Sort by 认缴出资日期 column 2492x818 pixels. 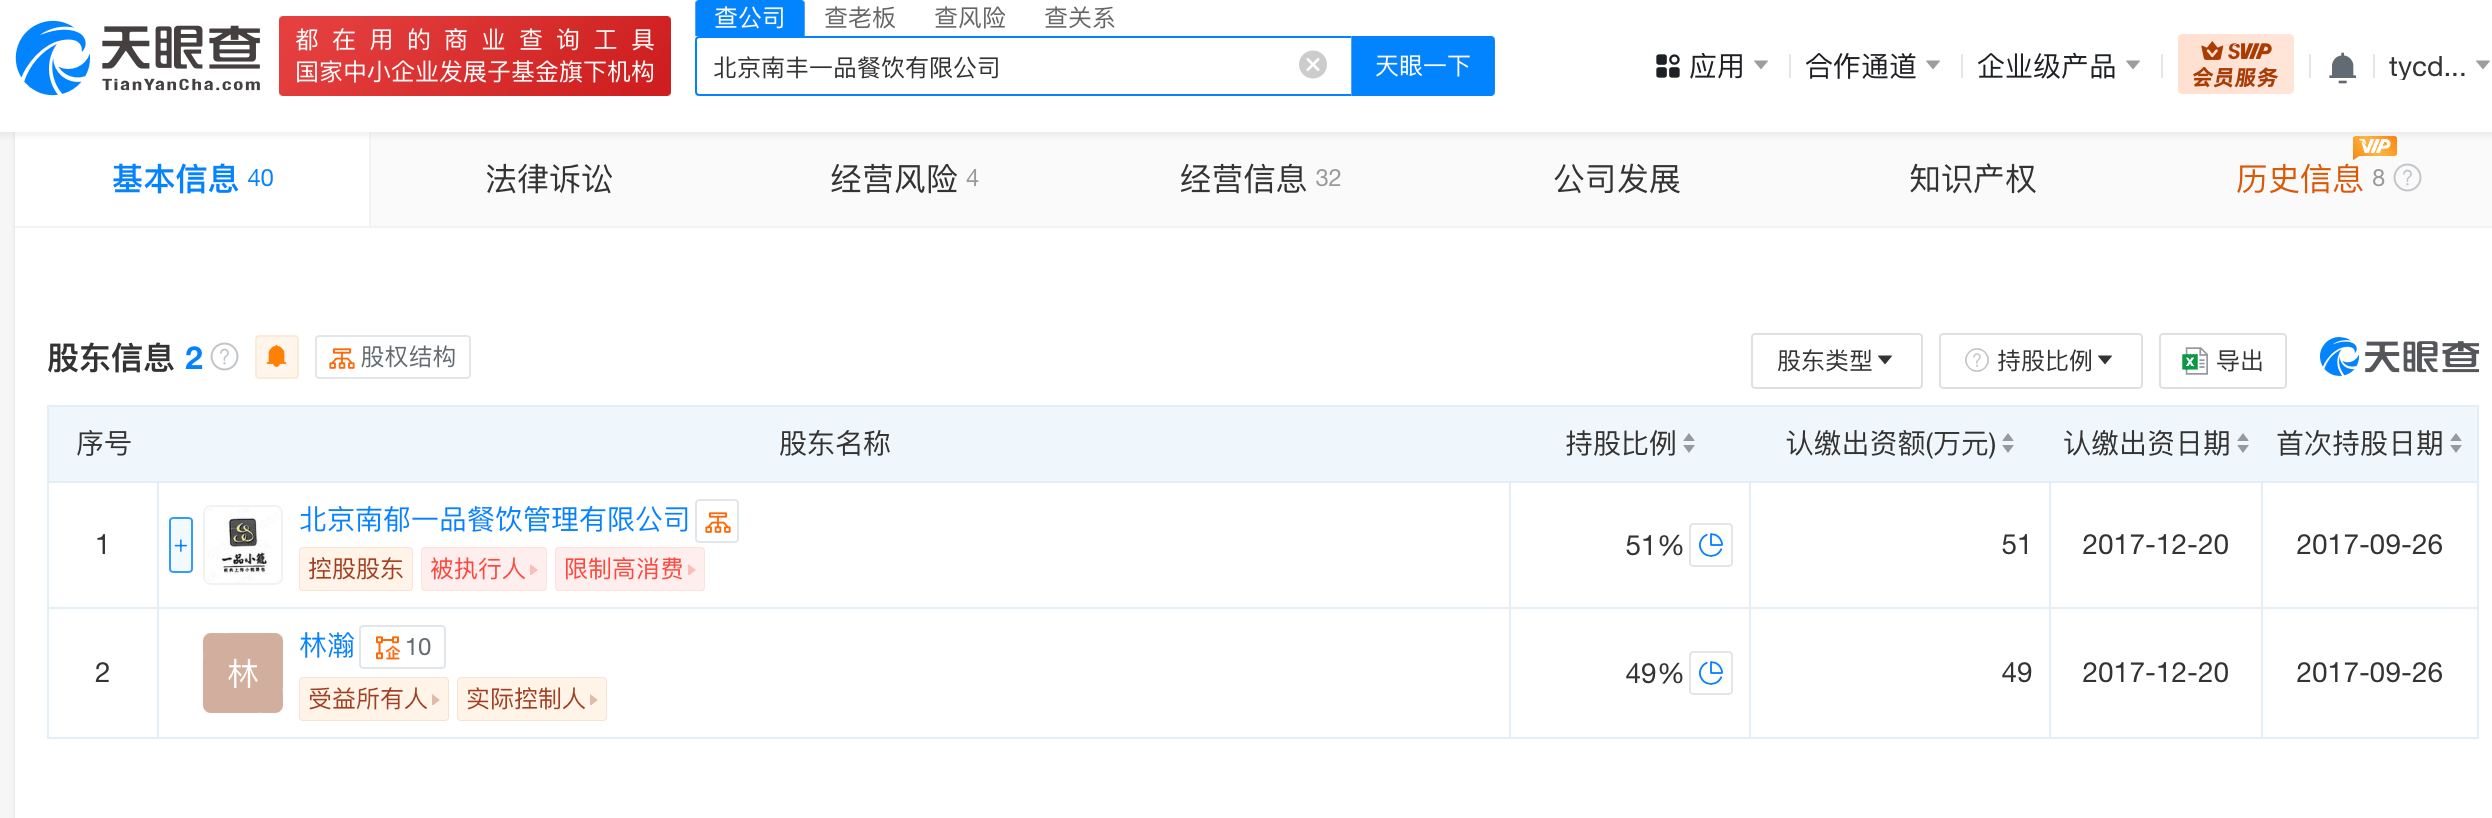click(2243, 443)
